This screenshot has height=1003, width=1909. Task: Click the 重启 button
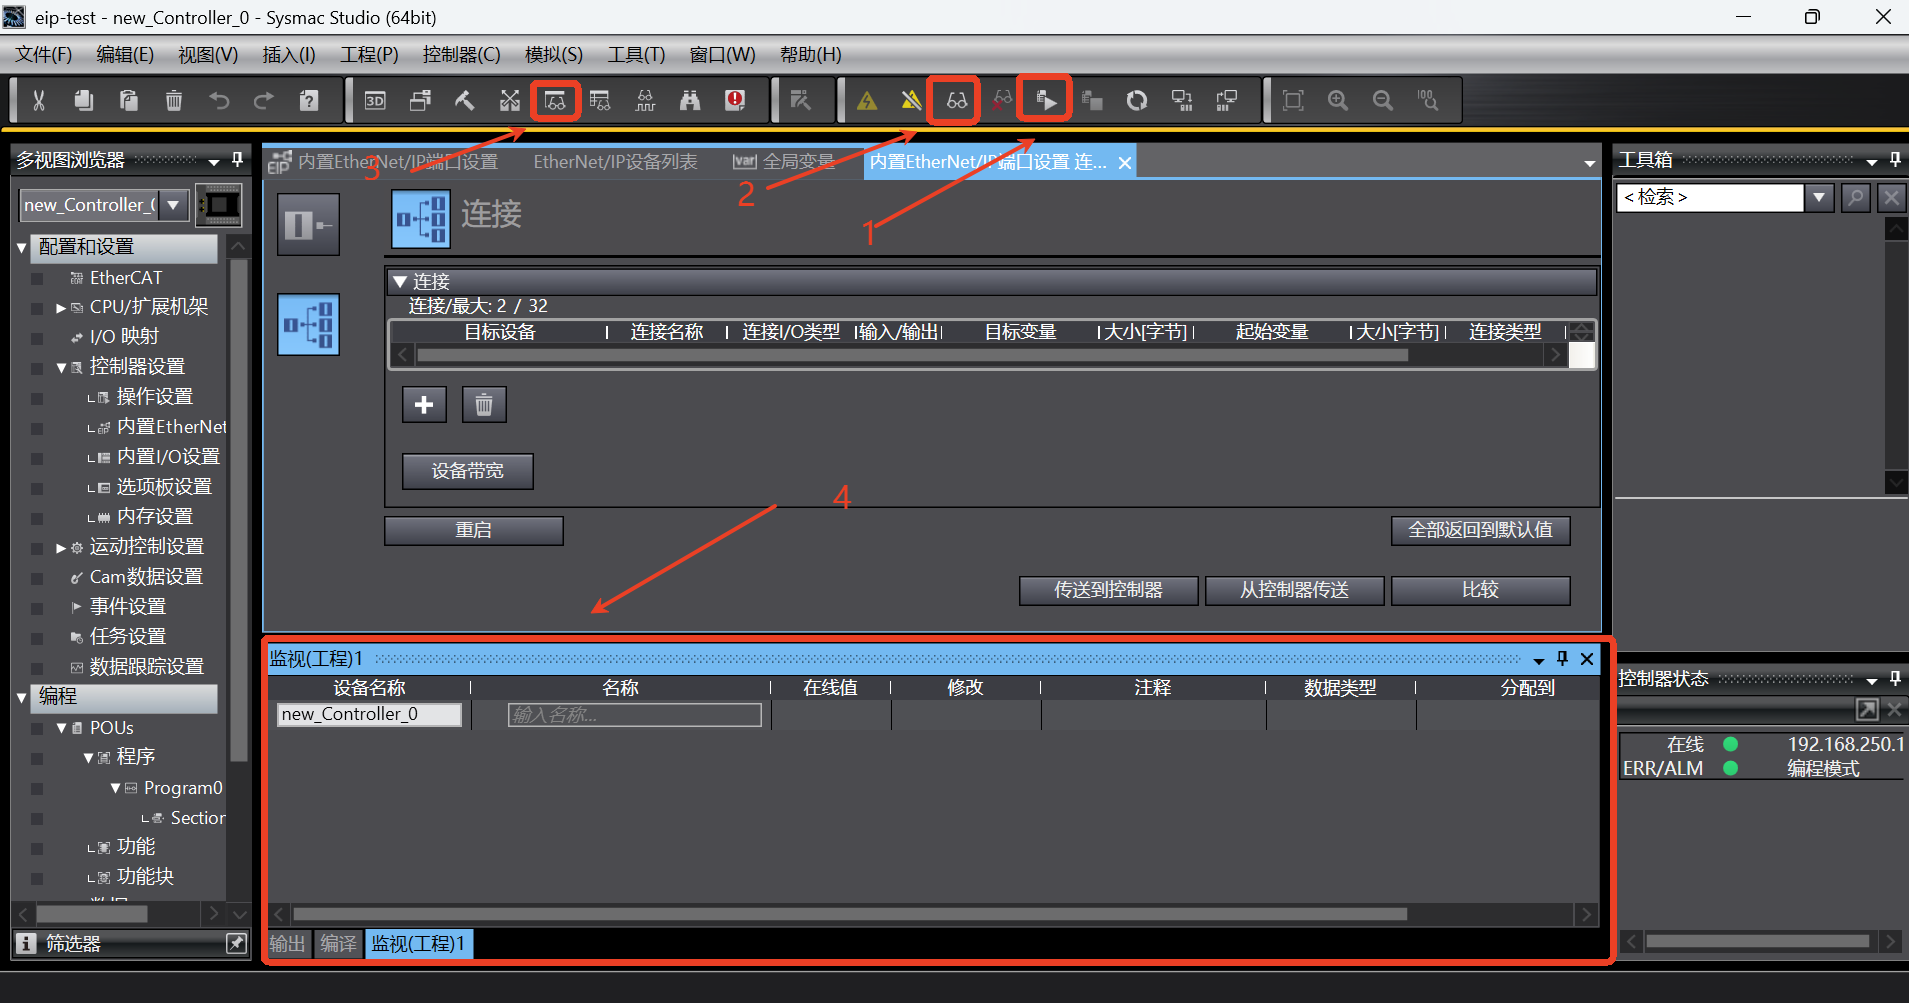tap(474, 530)
